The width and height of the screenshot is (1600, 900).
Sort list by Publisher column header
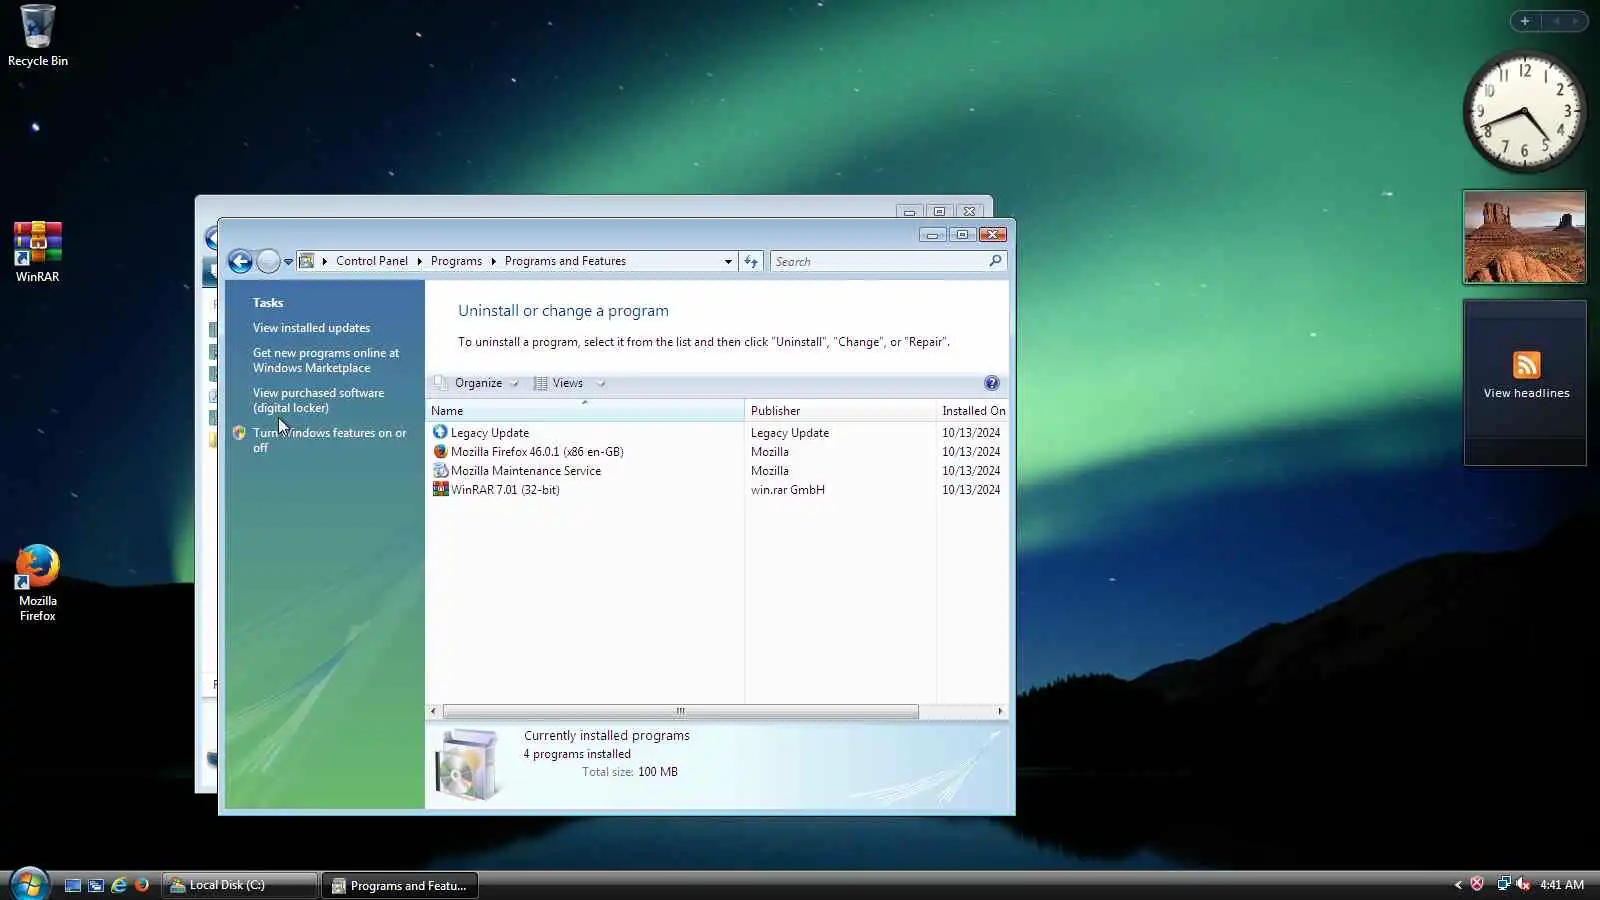click(840, 411)
